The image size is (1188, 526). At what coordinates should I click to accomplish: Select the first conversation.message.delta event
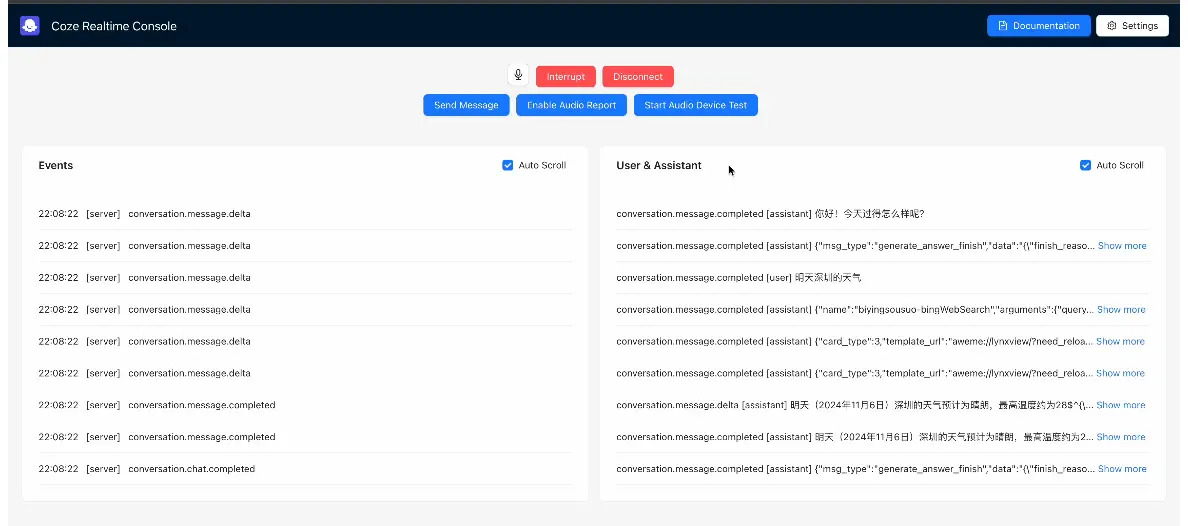coord(305,214)
